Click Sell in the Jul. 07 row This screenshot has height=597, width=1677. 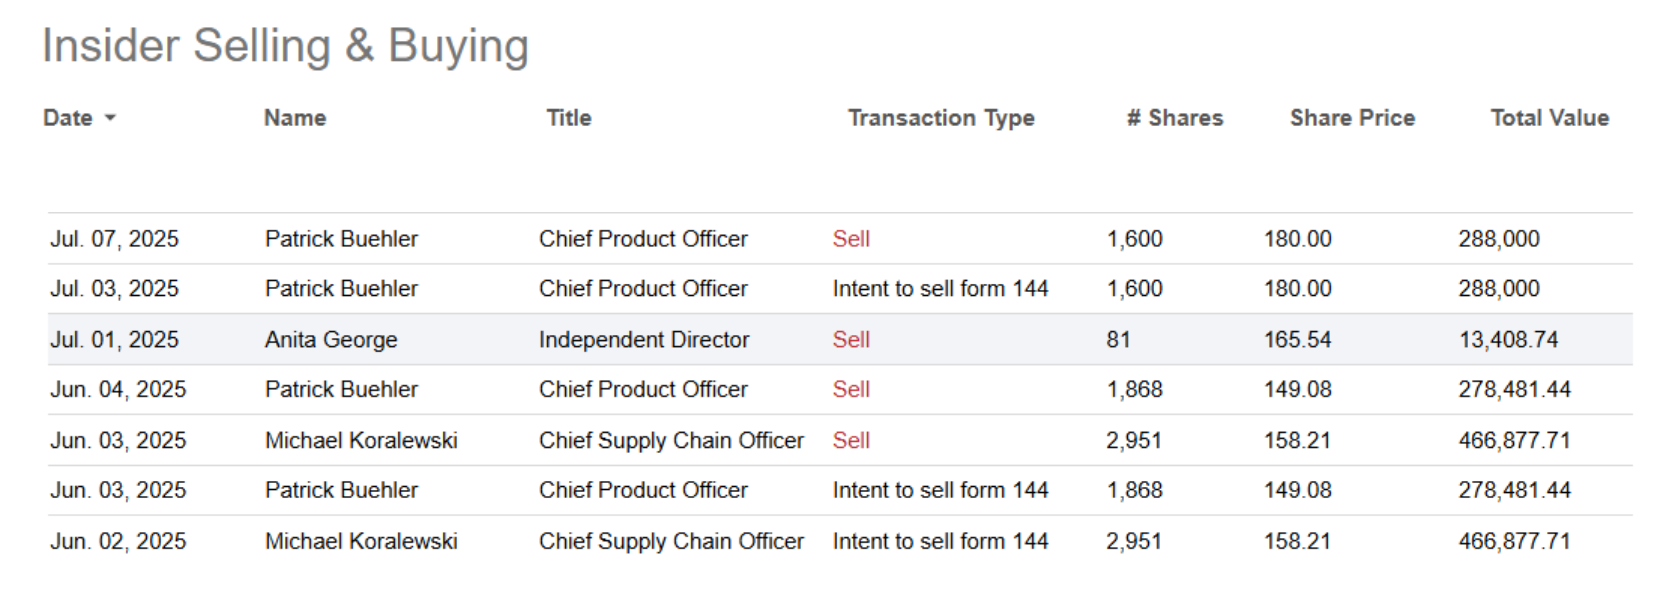[x=851, y=239]
